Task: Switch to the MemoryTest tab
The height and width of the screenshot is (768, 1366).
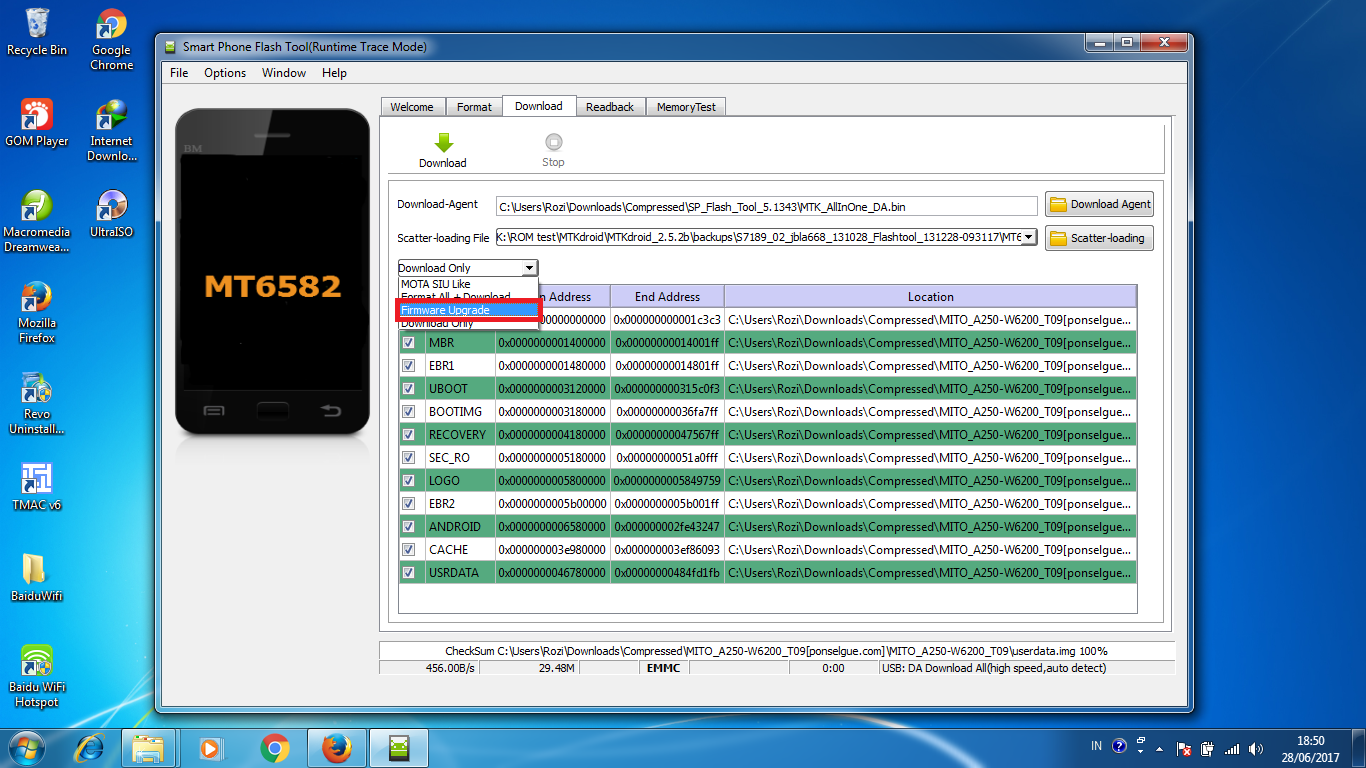Action: (686, 107)
